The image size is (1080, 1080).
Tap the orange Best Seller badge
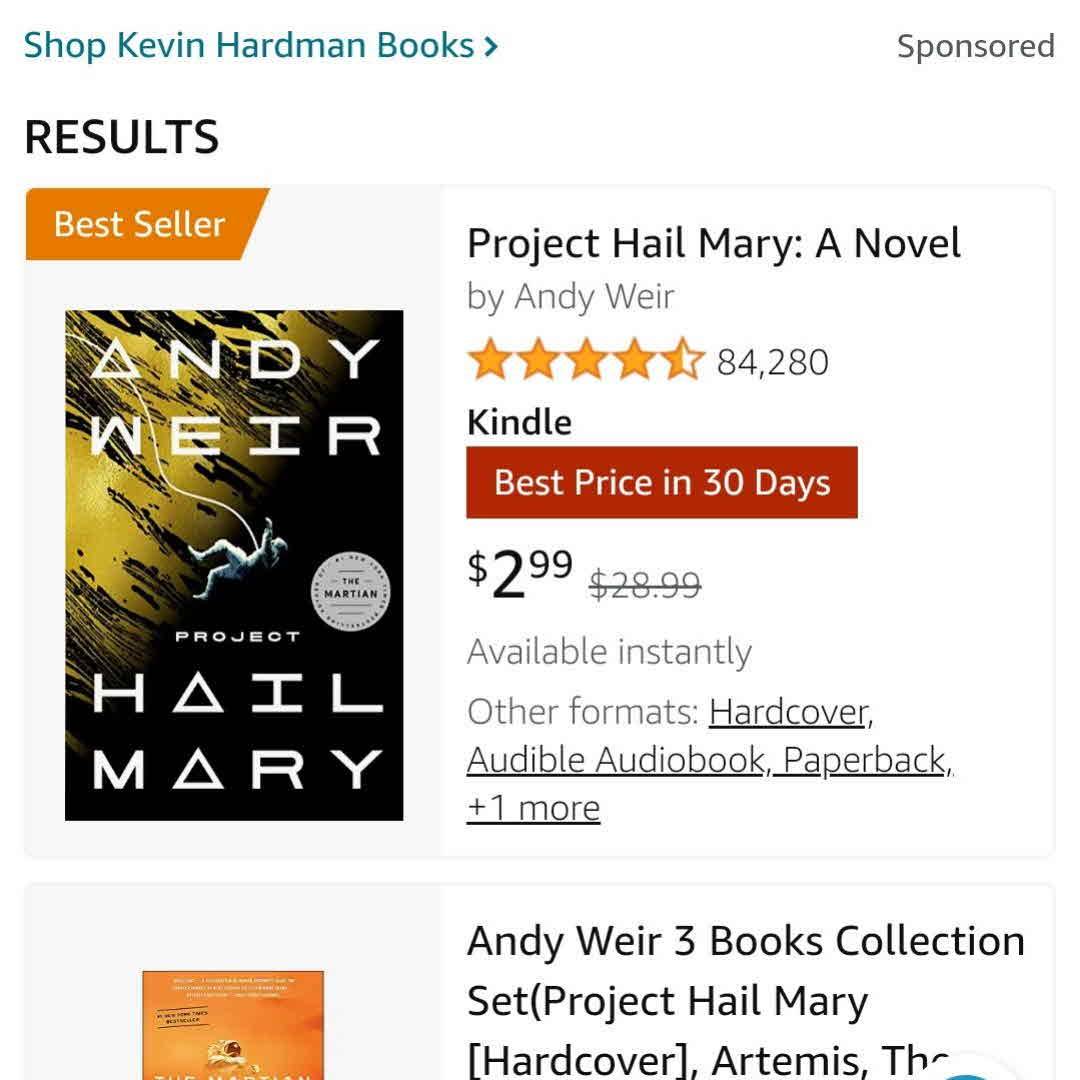(x=140, y=224)
